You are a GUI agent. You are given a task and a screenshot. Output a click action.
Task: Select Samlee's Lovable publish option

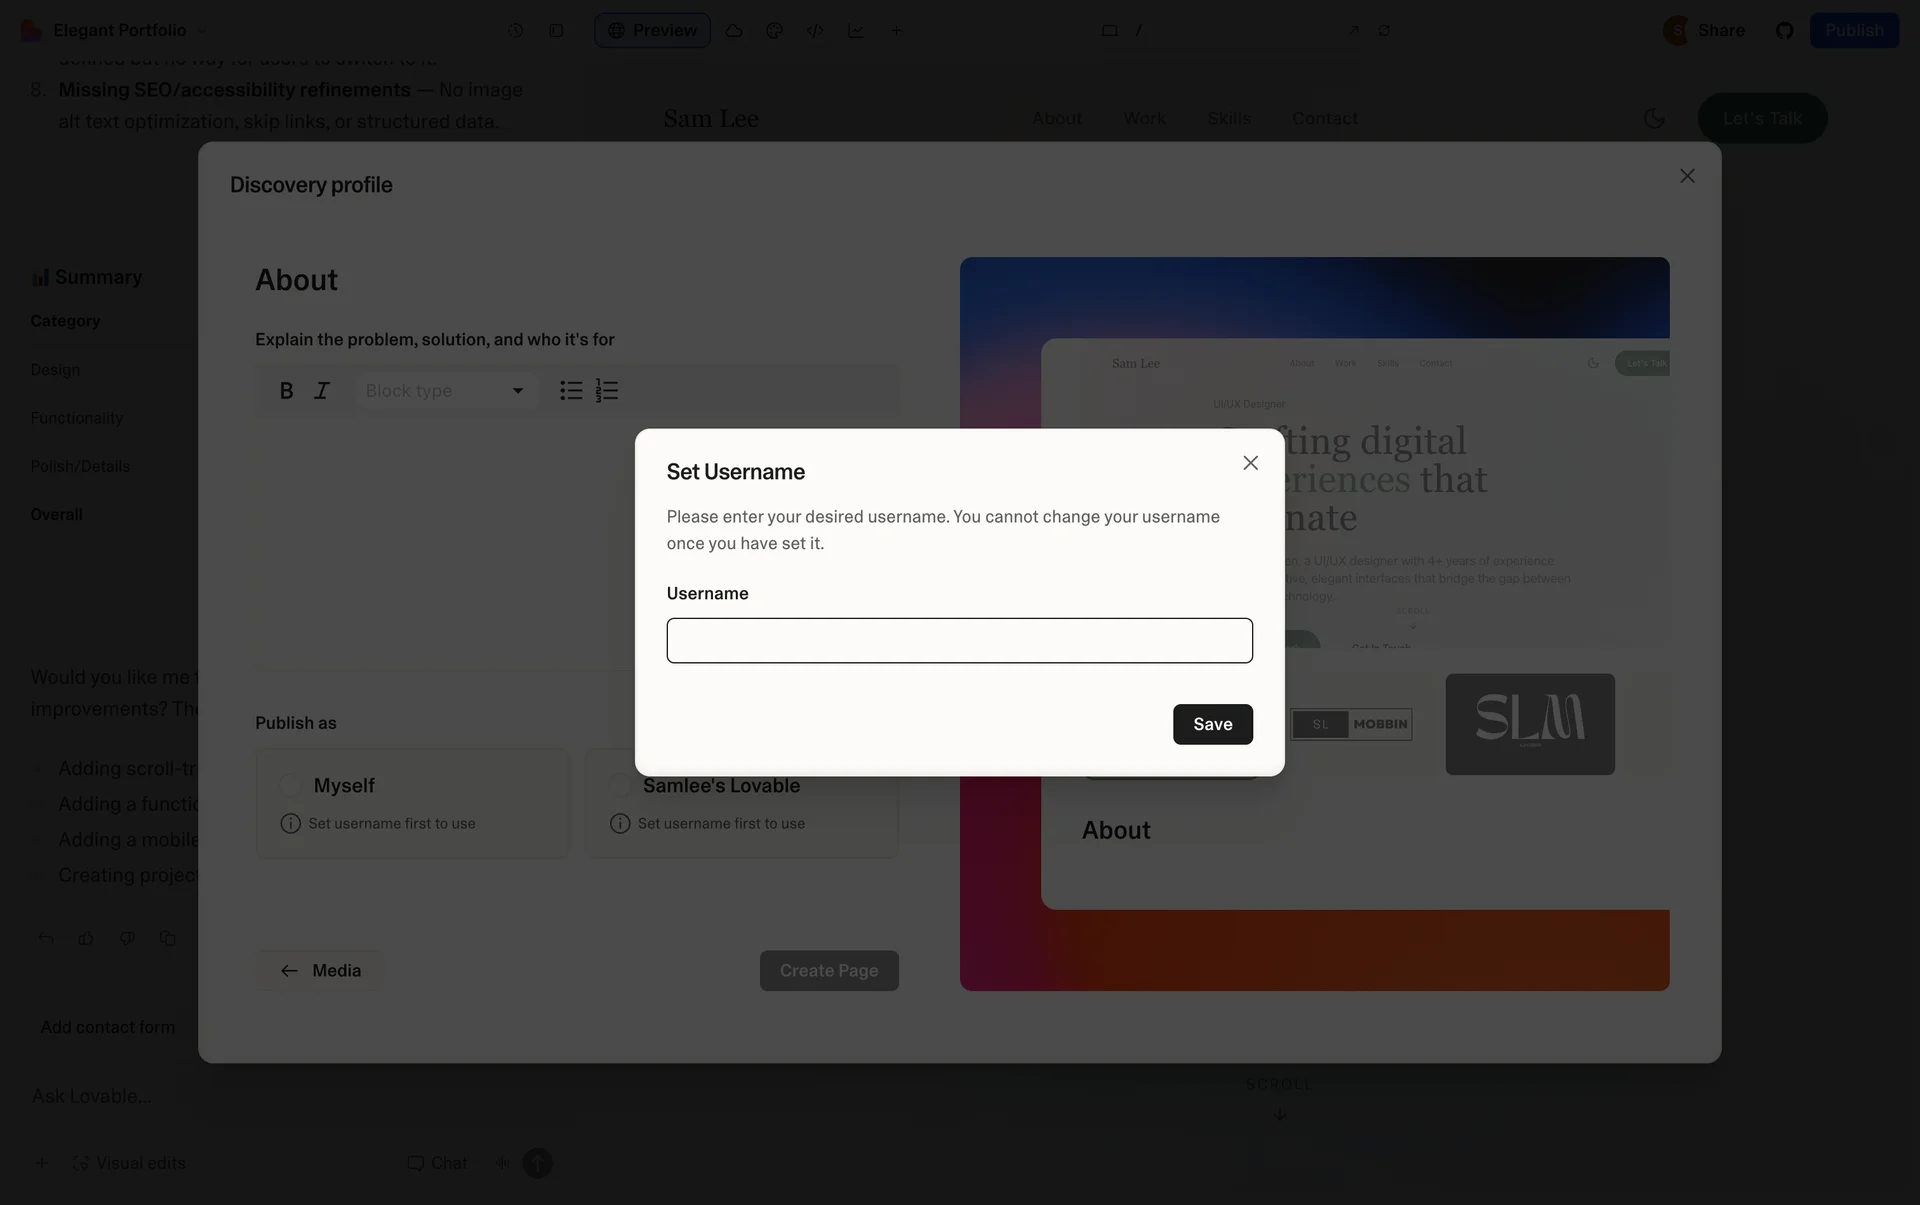741,804
